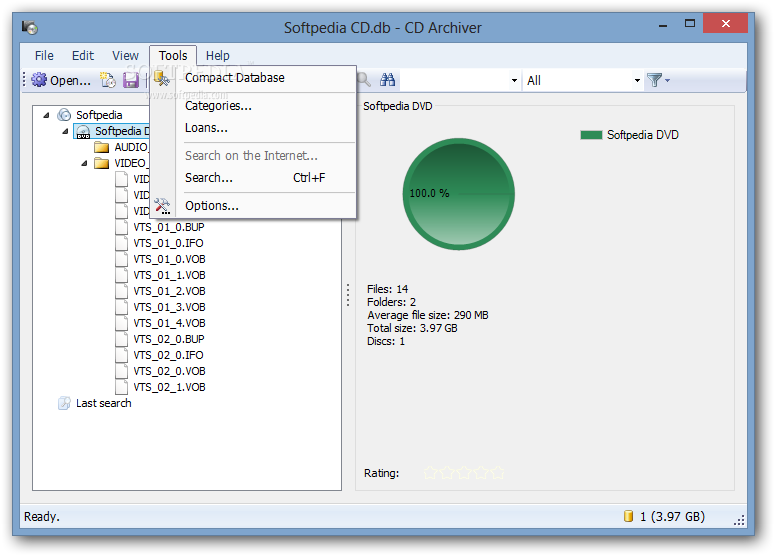Select VTS_01_0.IFO in the tree
The image size is (775, 556).
pyautogui.click(x=168, y=243)
